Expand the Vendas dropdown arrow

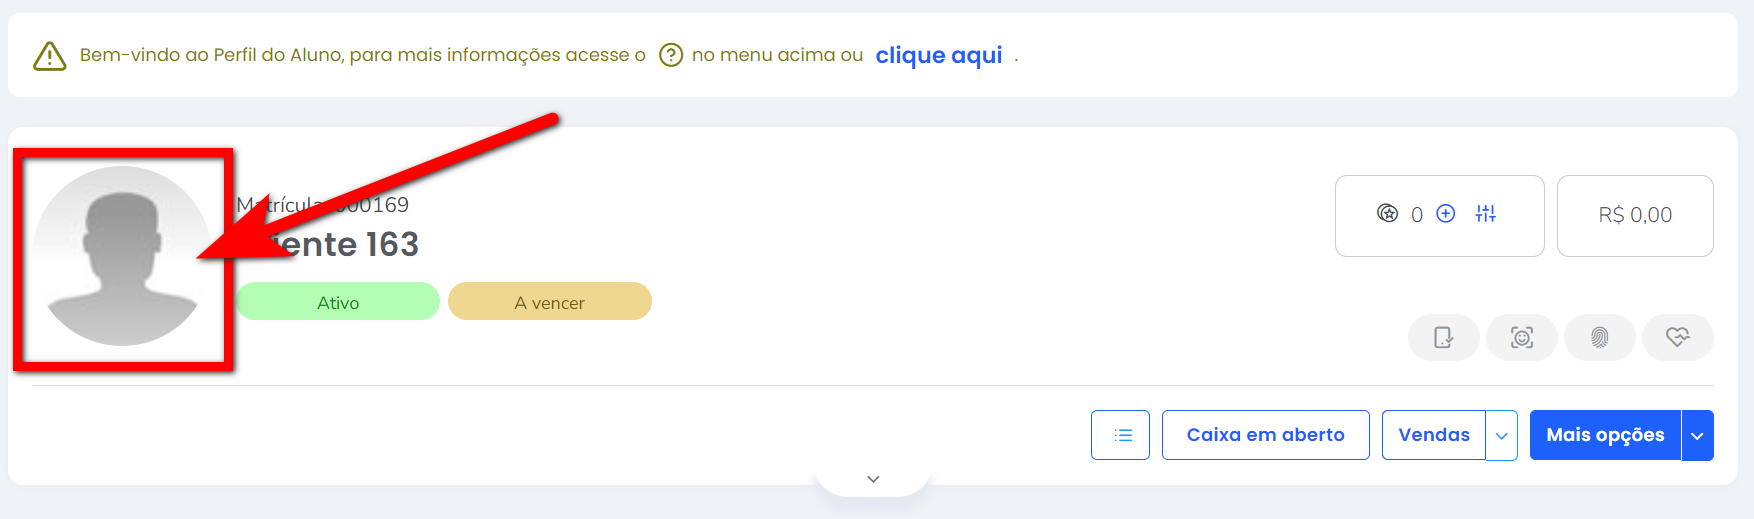point(1501,436)
